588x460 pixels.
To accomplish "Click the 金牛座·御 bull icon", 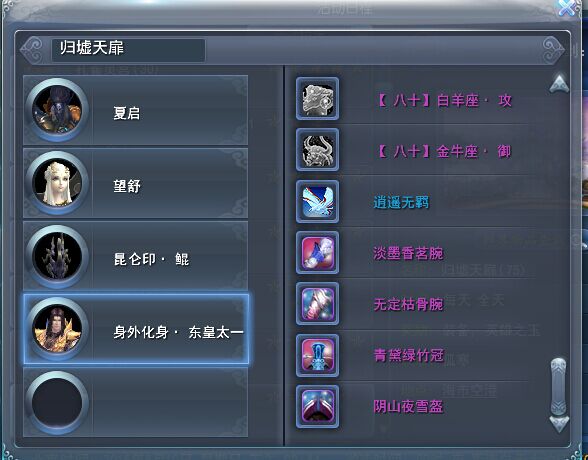I will click(x=317, y=150).
